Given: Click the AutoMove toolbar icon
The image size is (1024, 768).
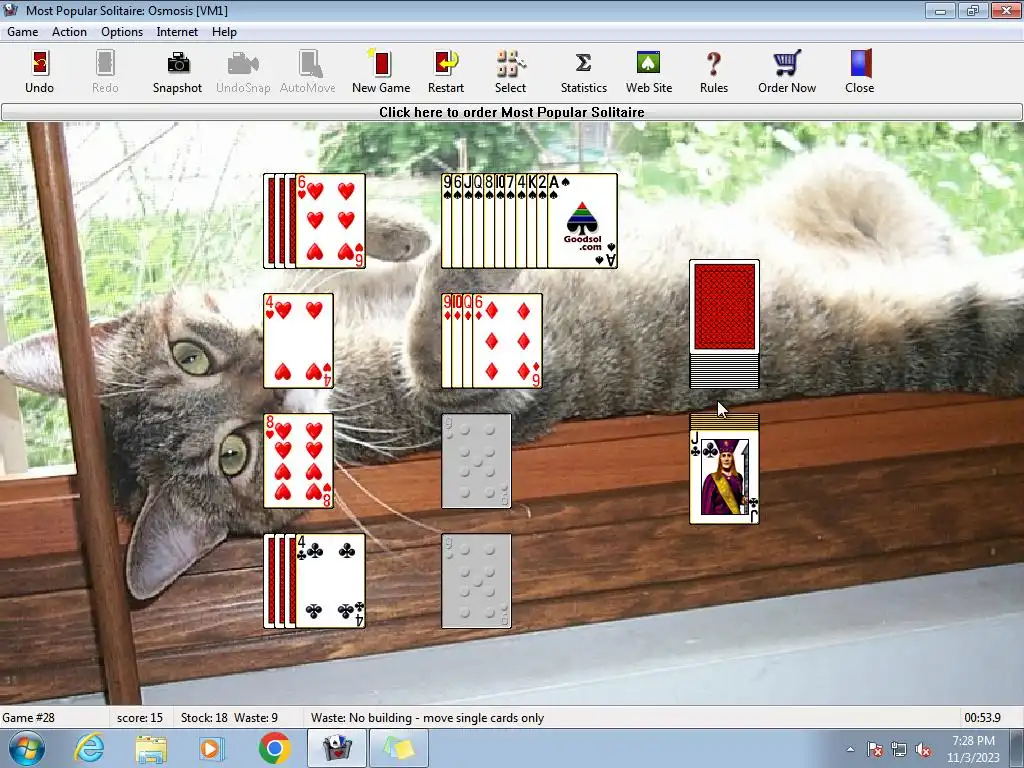Looking at the screenshot, I should [x=308, y=72].
